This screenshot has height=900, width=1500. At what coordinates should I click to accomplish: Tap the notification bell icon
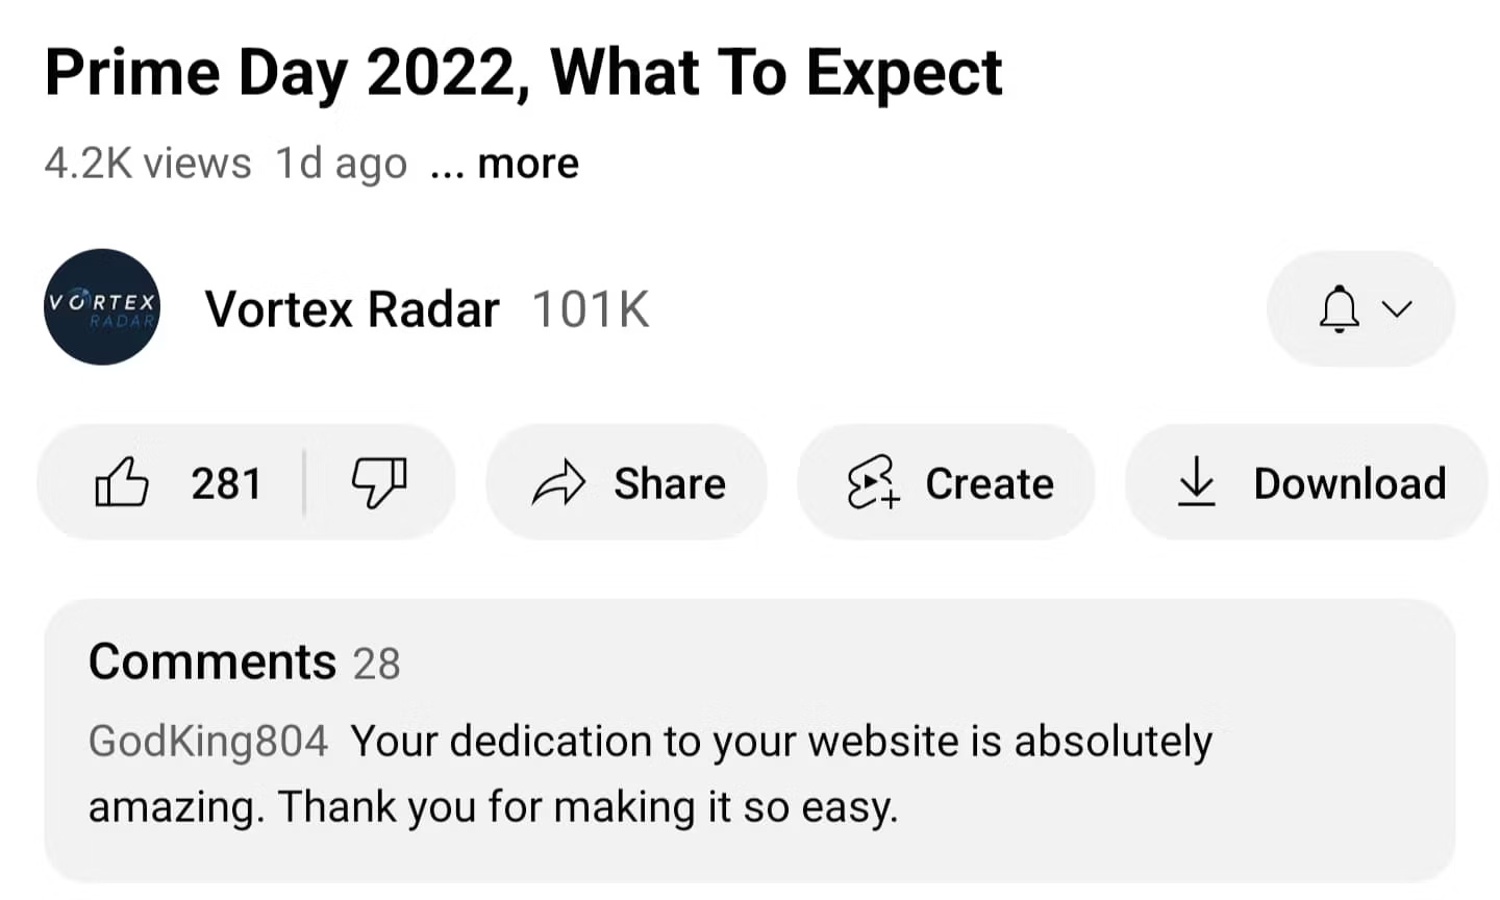click(x=1339, y=308)
